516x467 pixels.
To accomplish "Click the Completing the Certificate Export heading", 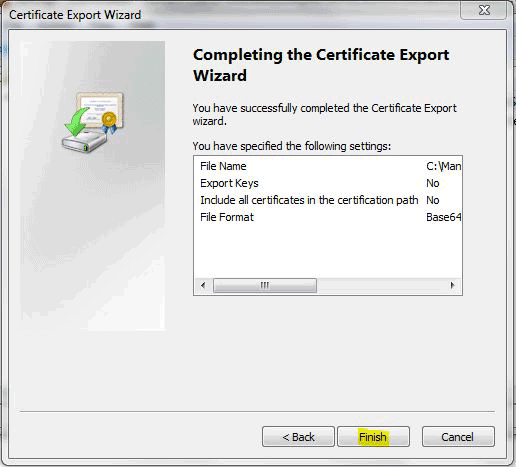I will coord(321,65).
